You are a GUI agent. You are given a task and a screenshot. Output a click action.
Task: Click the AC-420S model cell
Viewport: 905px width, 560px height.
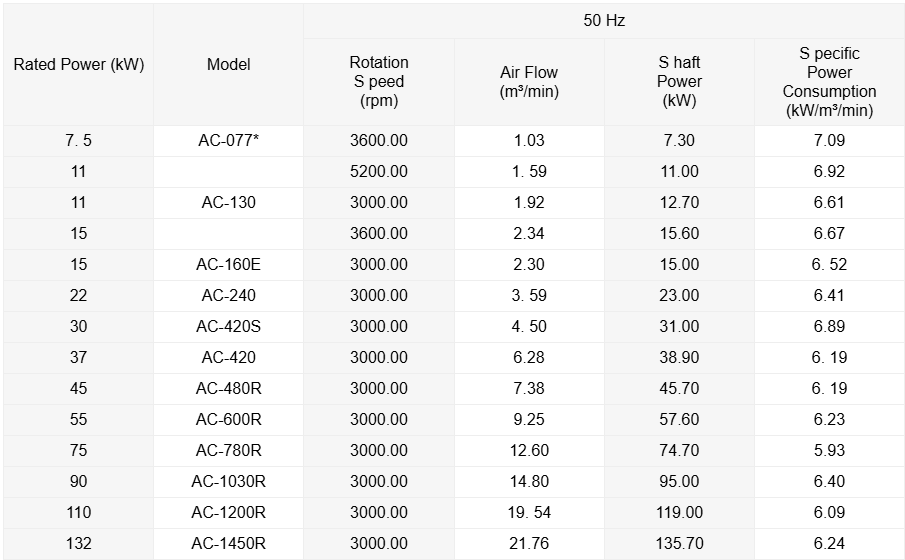pos(229,327)
